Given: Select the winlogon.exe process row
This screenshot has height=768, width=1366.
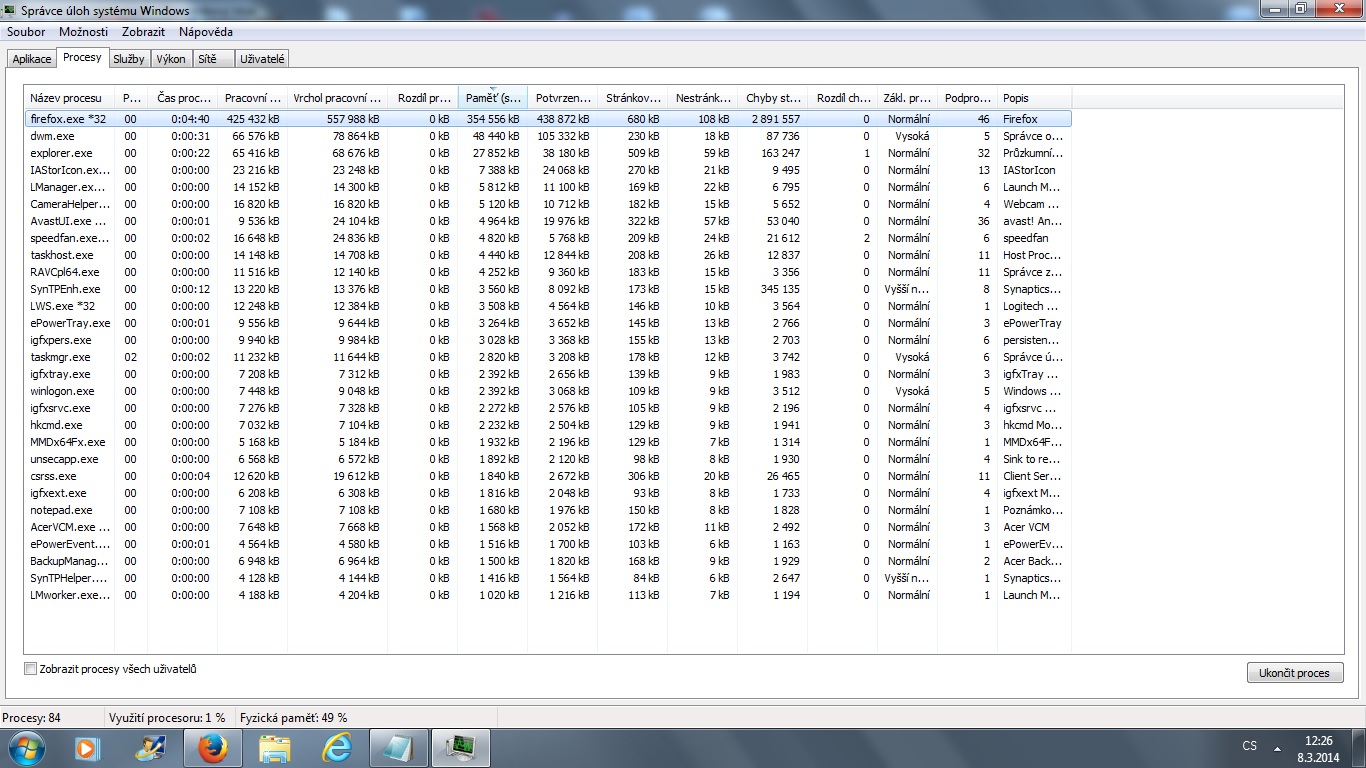Looking at the screenshot, I should tap(547, 391).
